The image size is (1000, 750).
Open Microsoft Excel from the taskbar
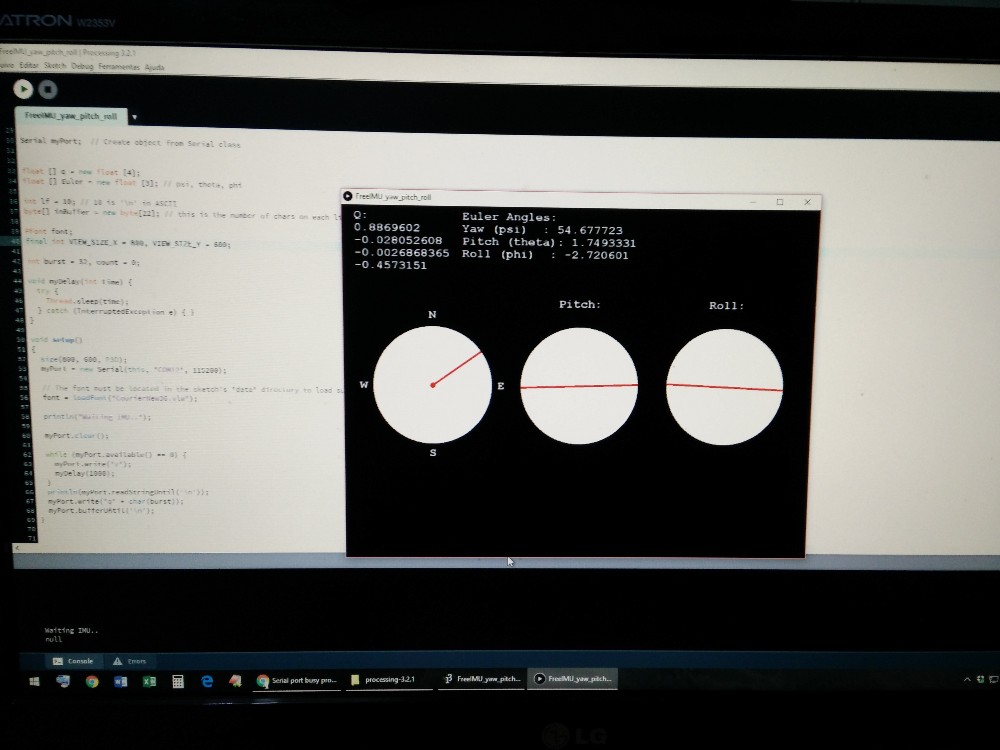tap(149, 681)
